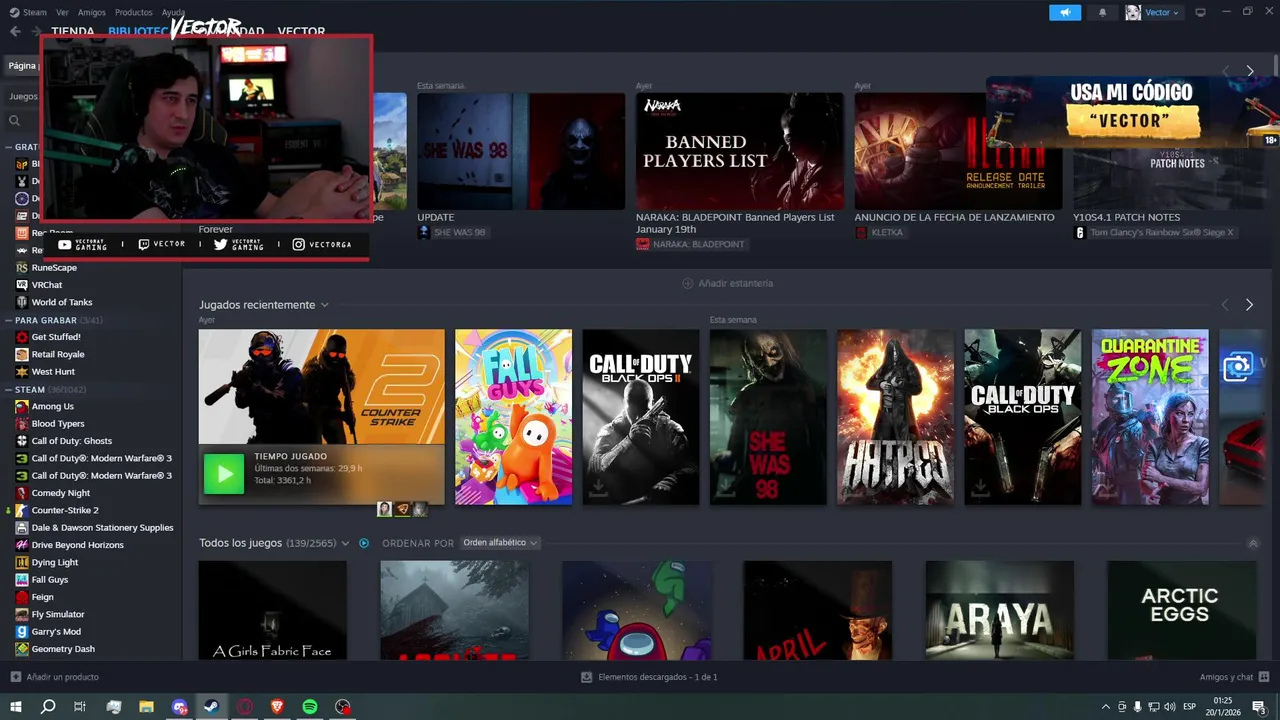Screen dimensions: 1280x720
Task: Open the Ver menu
Action: (62, 12)
